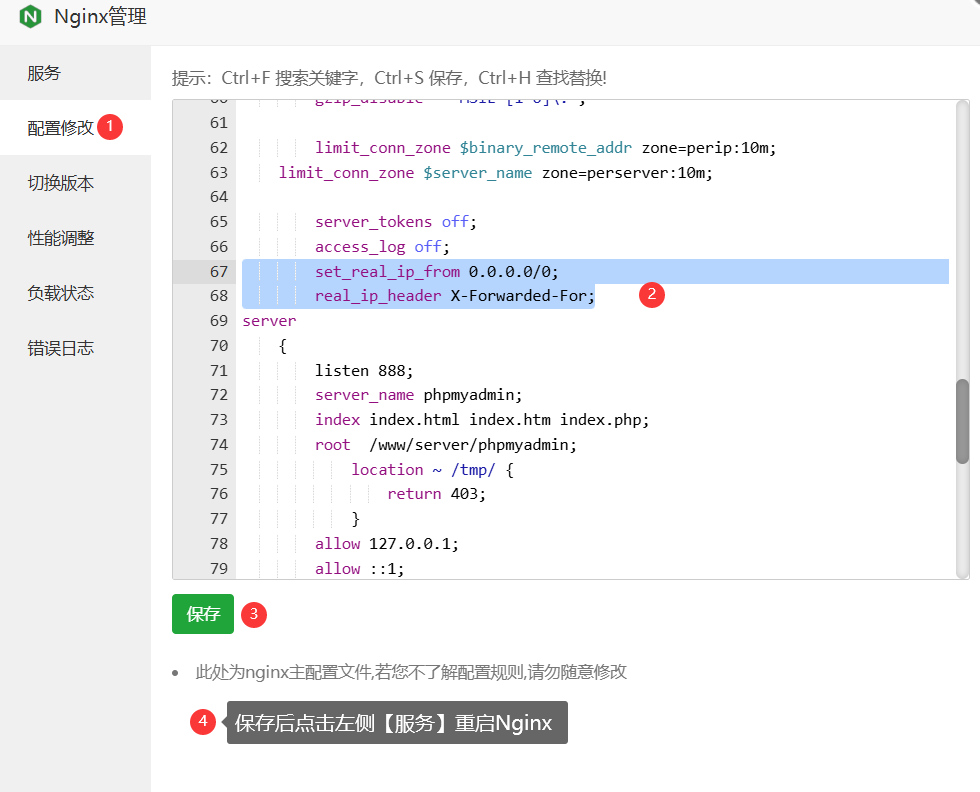Open the 服务 service tab
Image resolution: width=980 pixels, height=792 pixels.
tap(75, 73)
